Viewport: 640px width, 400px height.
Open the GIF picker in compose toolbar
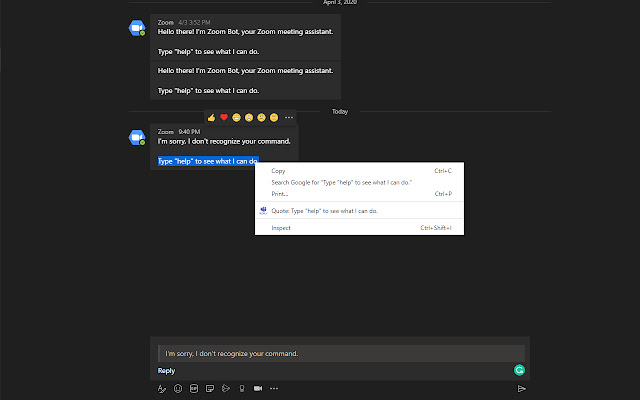click(x=194, y=389)
